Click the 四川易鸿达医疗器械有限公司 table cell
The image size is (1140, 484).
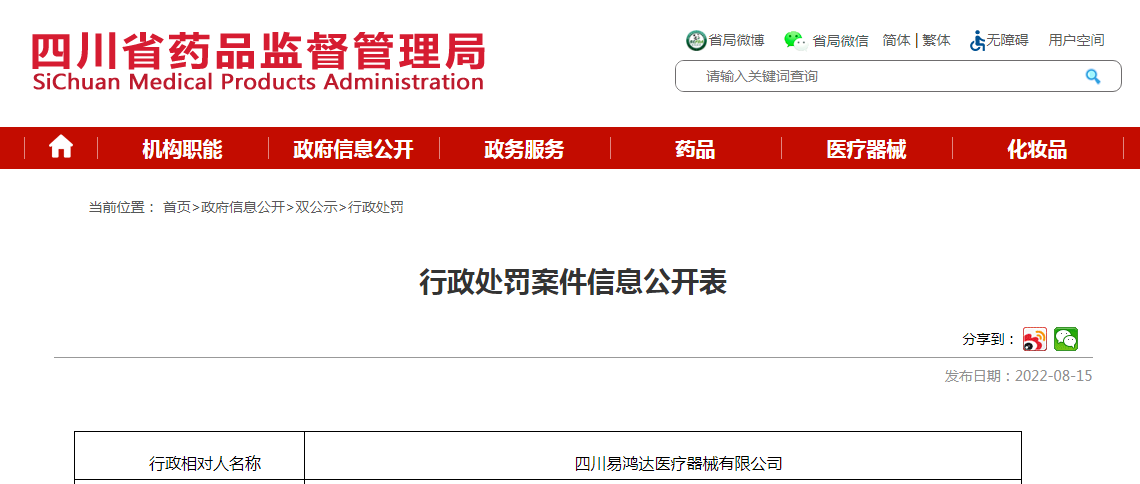pos(663,458)
